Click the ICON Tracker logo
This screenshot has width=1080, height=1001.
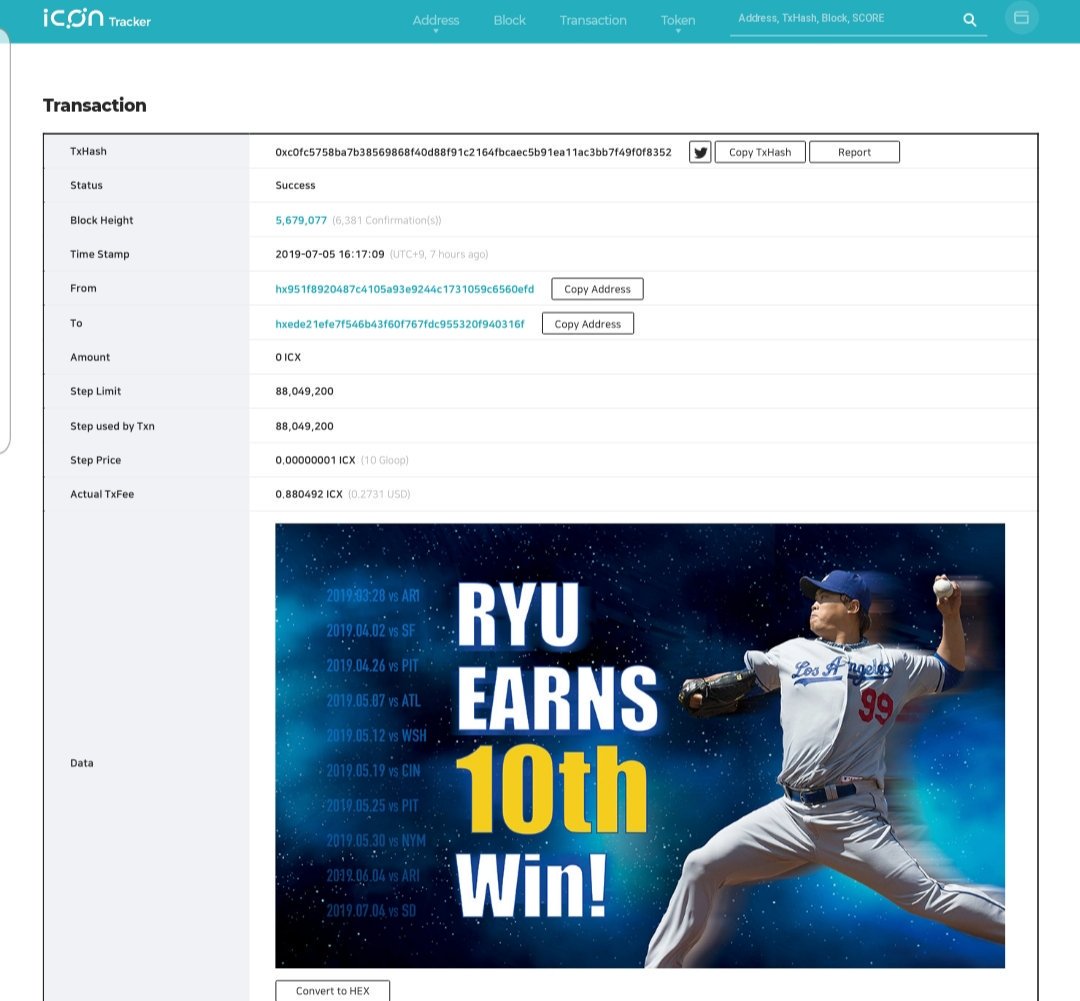[x=96, y=19]
